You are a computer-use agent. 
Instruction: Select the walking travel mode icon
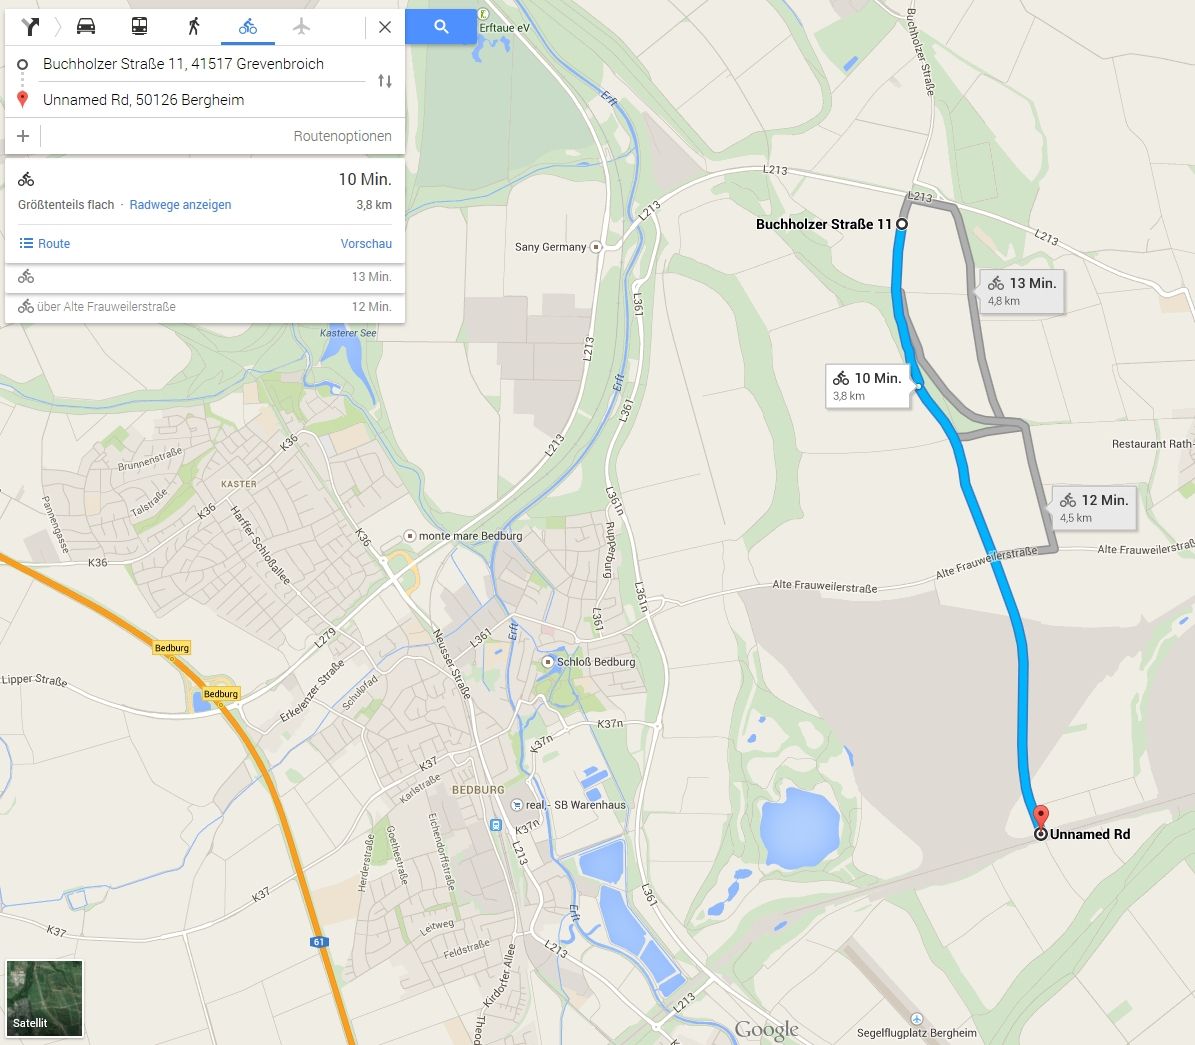(194, 27)
